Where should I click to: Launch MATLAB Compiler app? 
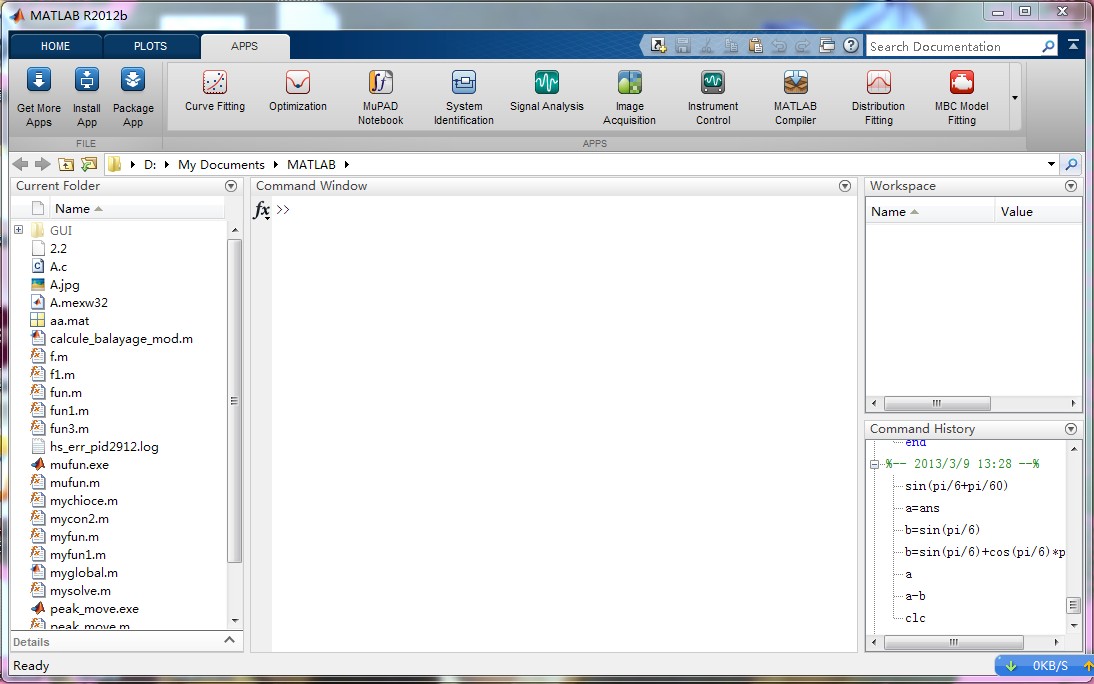(x=795, y=97)
